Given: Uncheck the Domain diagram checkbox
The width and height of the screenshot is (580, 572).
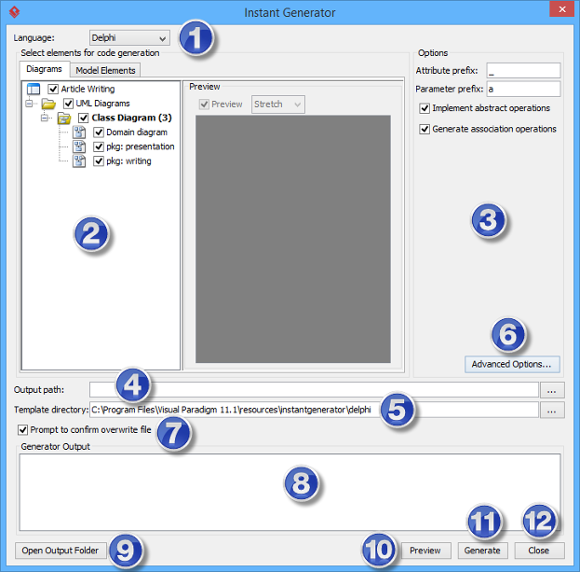Looking at the screenshot, I should coord(98,132).
